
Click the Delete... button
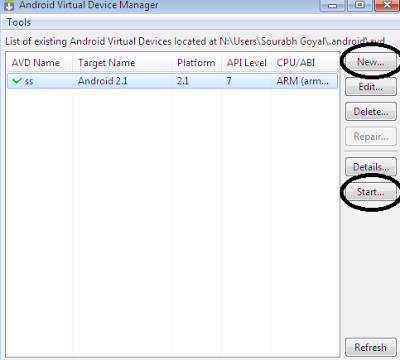tap(371, 112)
